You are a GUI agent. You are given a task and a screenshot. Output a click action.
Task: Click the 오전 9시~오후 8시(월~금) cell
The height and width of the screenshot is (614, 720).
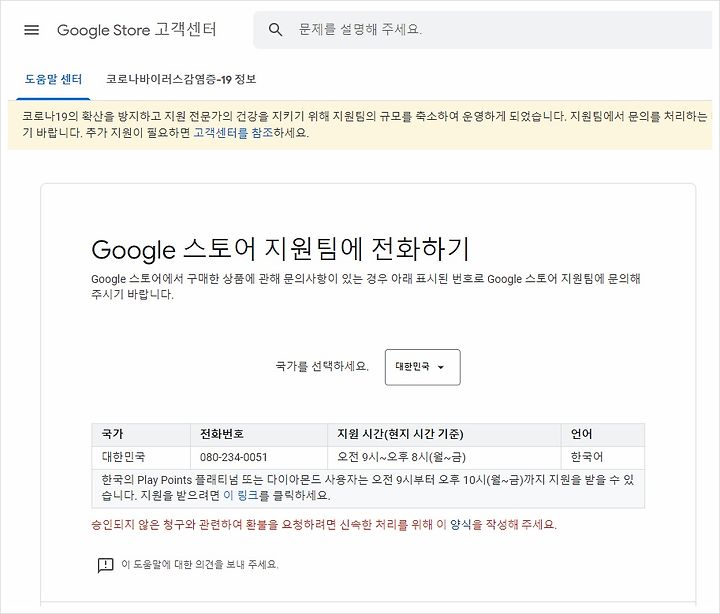(x=444, y=457)
